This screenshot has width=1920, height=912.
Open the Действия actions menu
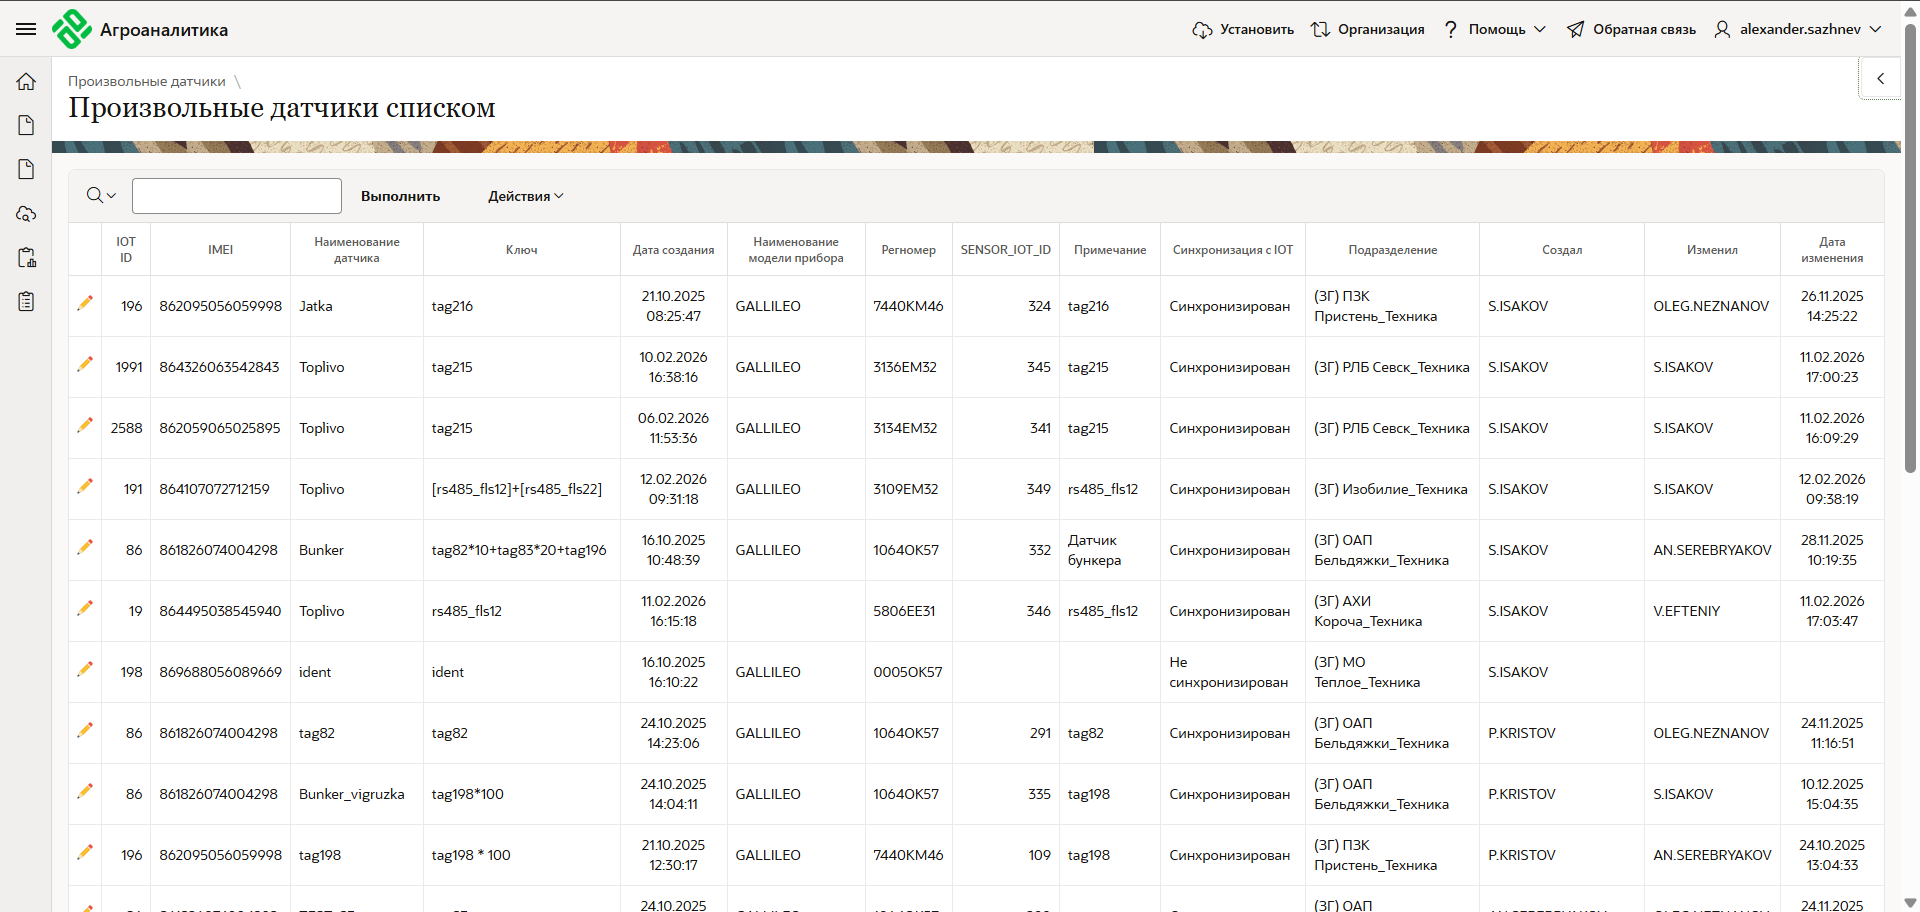point(525,196)
